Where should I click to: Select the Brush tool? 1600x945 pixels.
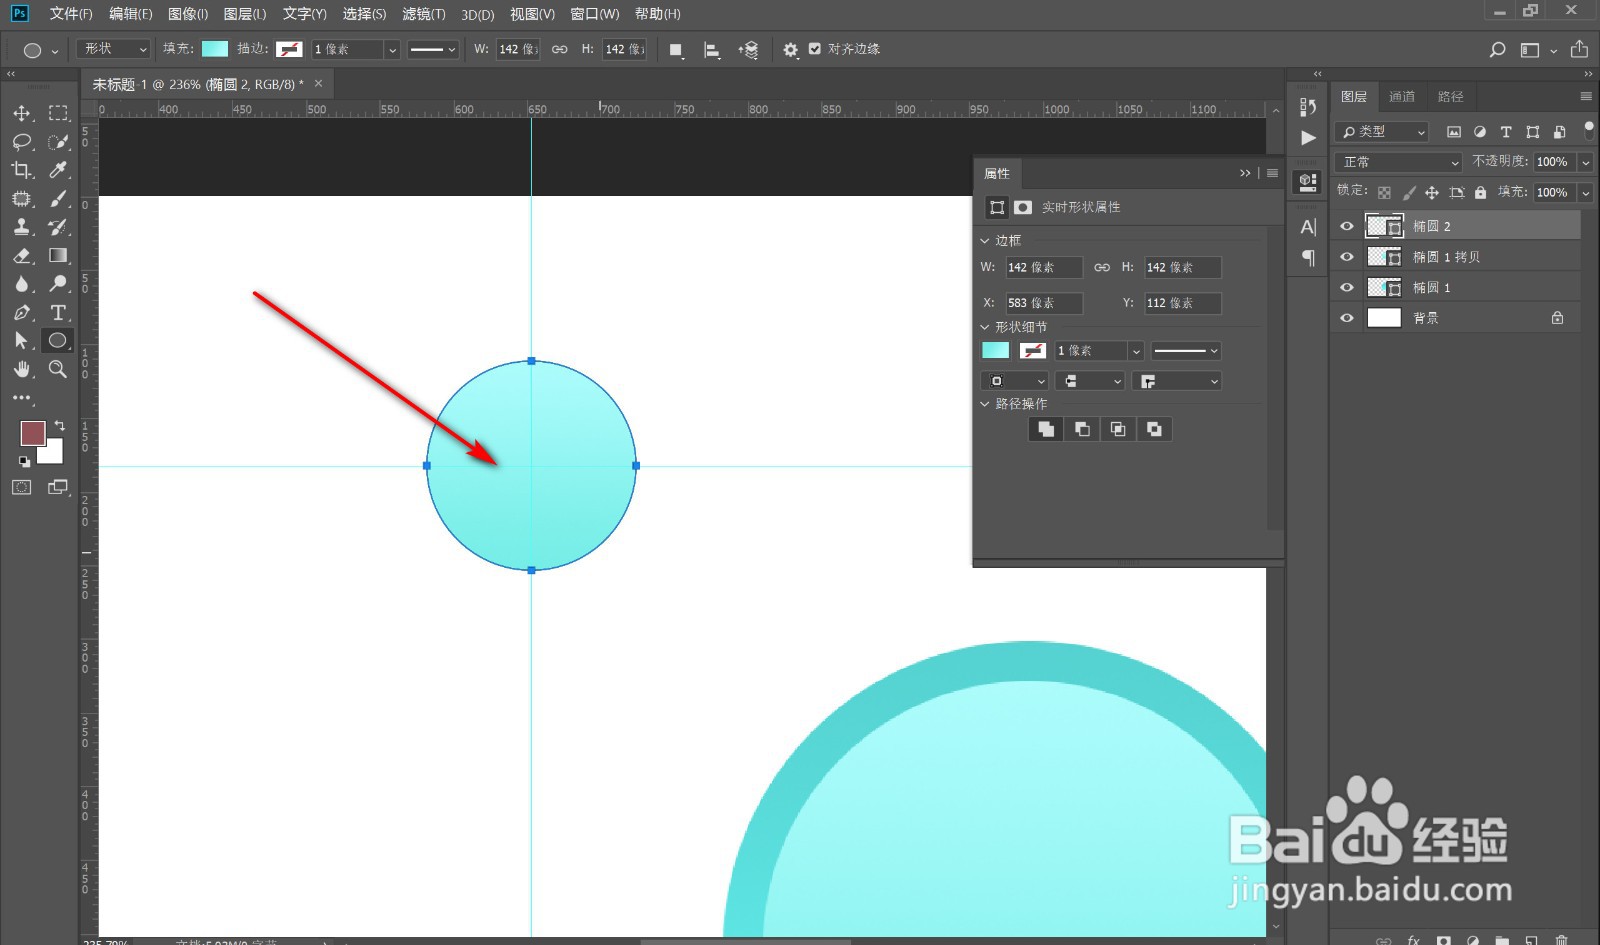pyautogui.click(x=59, y=198)
